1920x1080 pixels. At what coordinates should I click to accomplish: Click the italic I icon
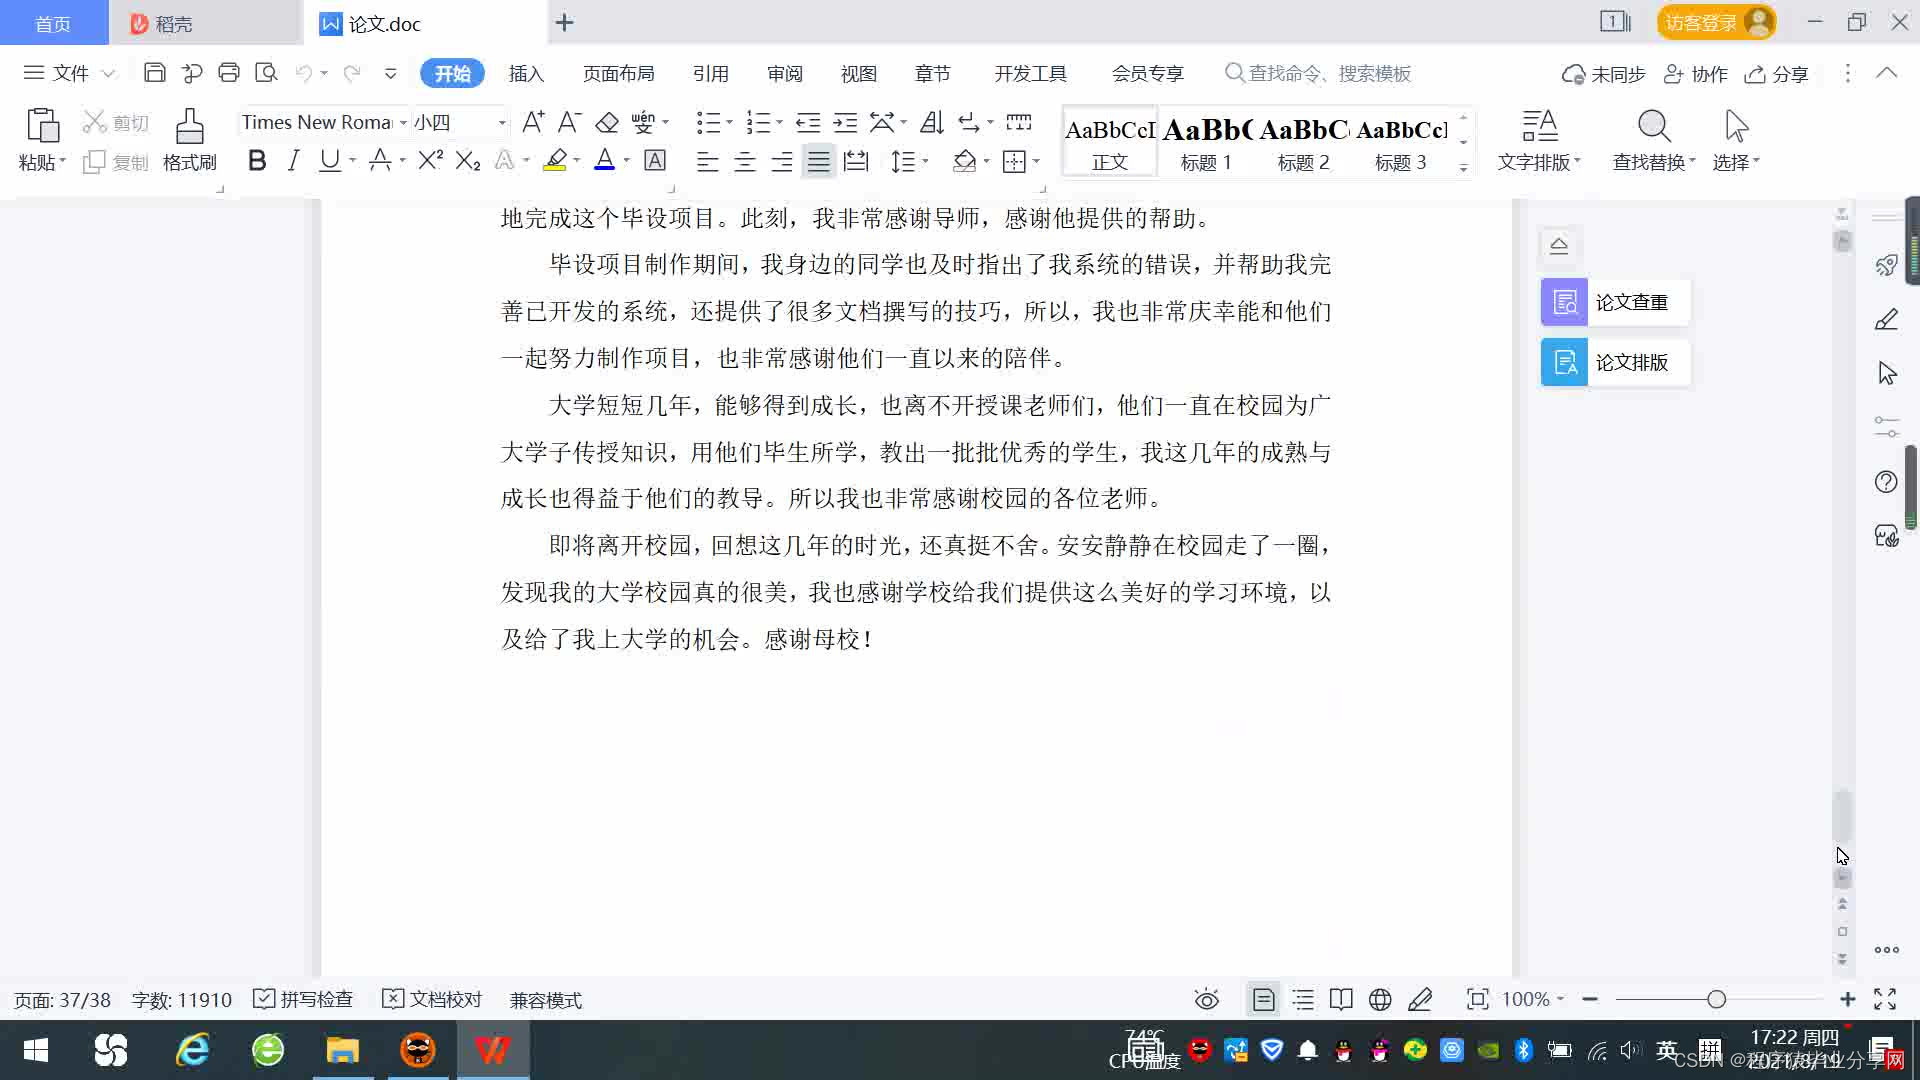click(x=293, y=160)
